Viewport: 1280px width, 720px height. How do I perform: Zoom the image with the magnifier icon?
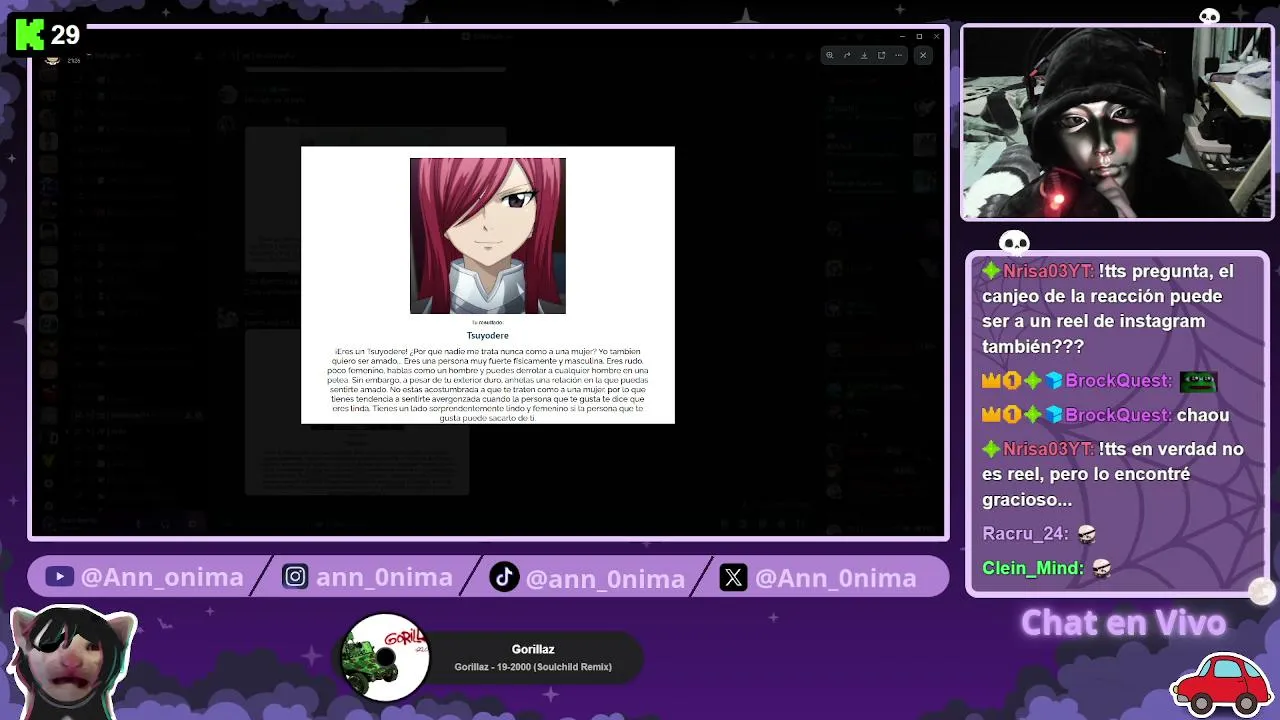click(x=829, y=55)
